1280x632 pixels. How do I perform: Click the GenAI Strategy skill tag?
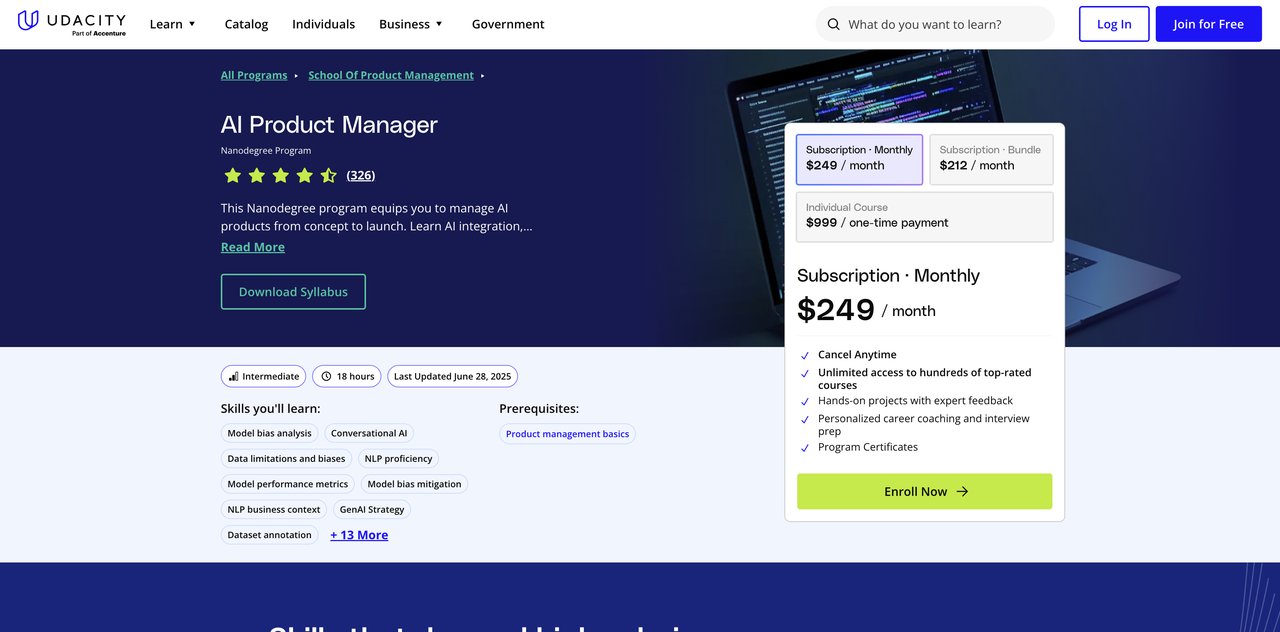[x=372, y=509]
